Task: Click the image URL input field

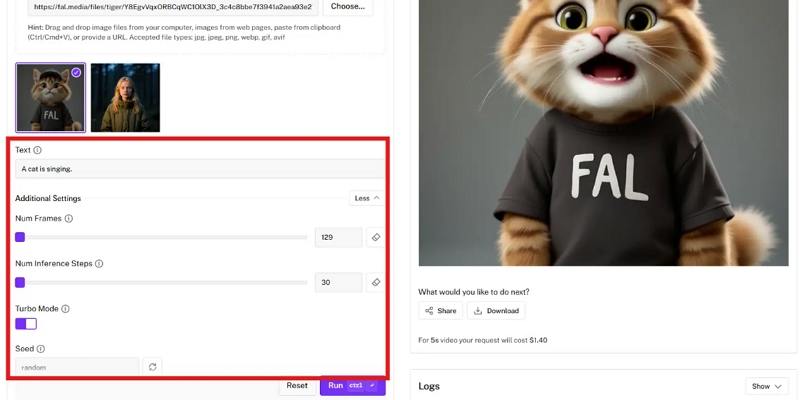Action: pos(173,7)
